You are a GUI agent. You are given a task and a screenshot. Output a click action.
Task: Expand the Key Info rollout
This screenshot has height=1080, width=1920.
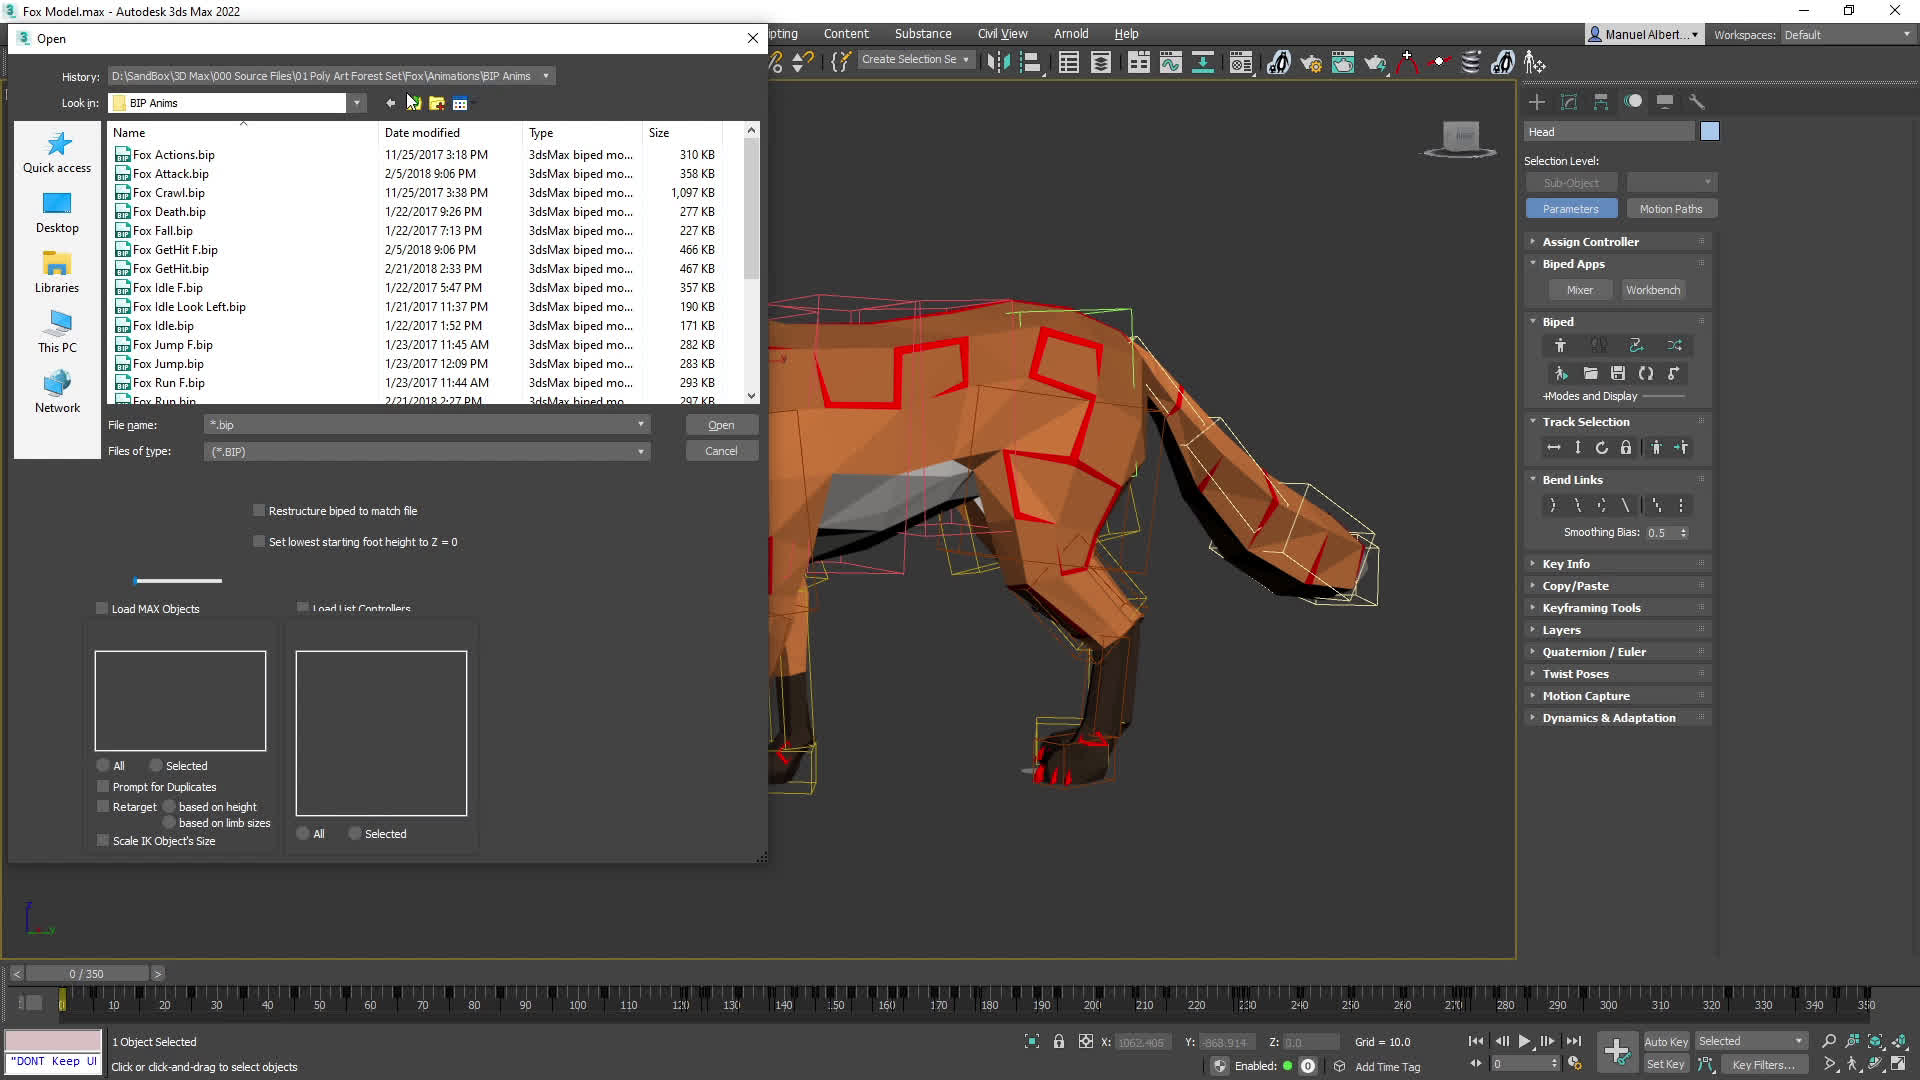1565,564
